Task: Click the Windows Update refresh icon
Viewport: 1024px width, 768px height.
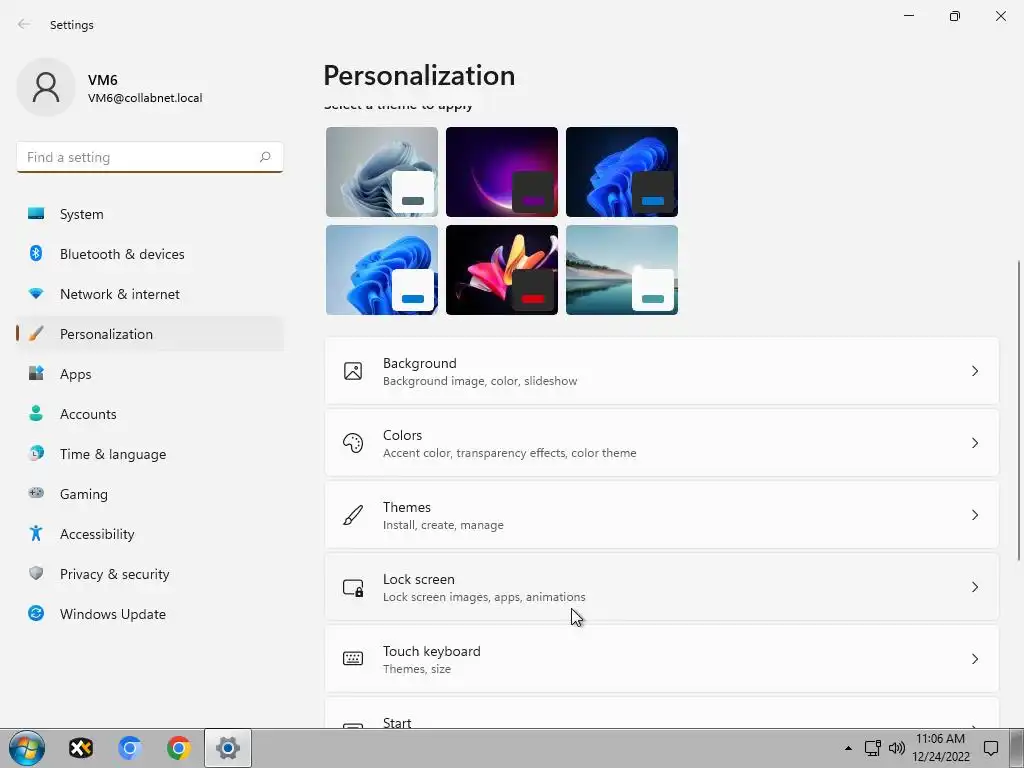Action: tap(36, 613)
